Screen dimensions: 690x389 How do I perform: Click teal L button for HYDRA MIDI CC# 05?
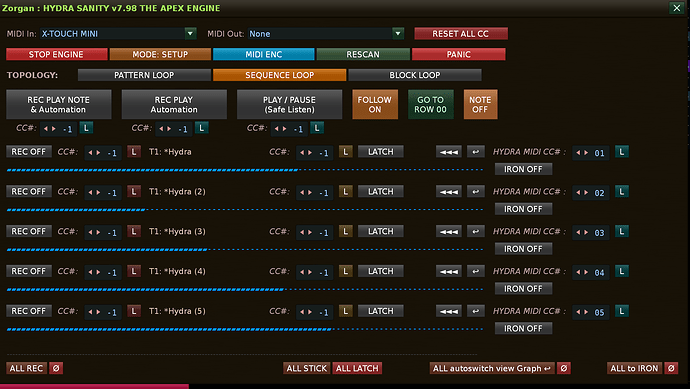[621, 311]
